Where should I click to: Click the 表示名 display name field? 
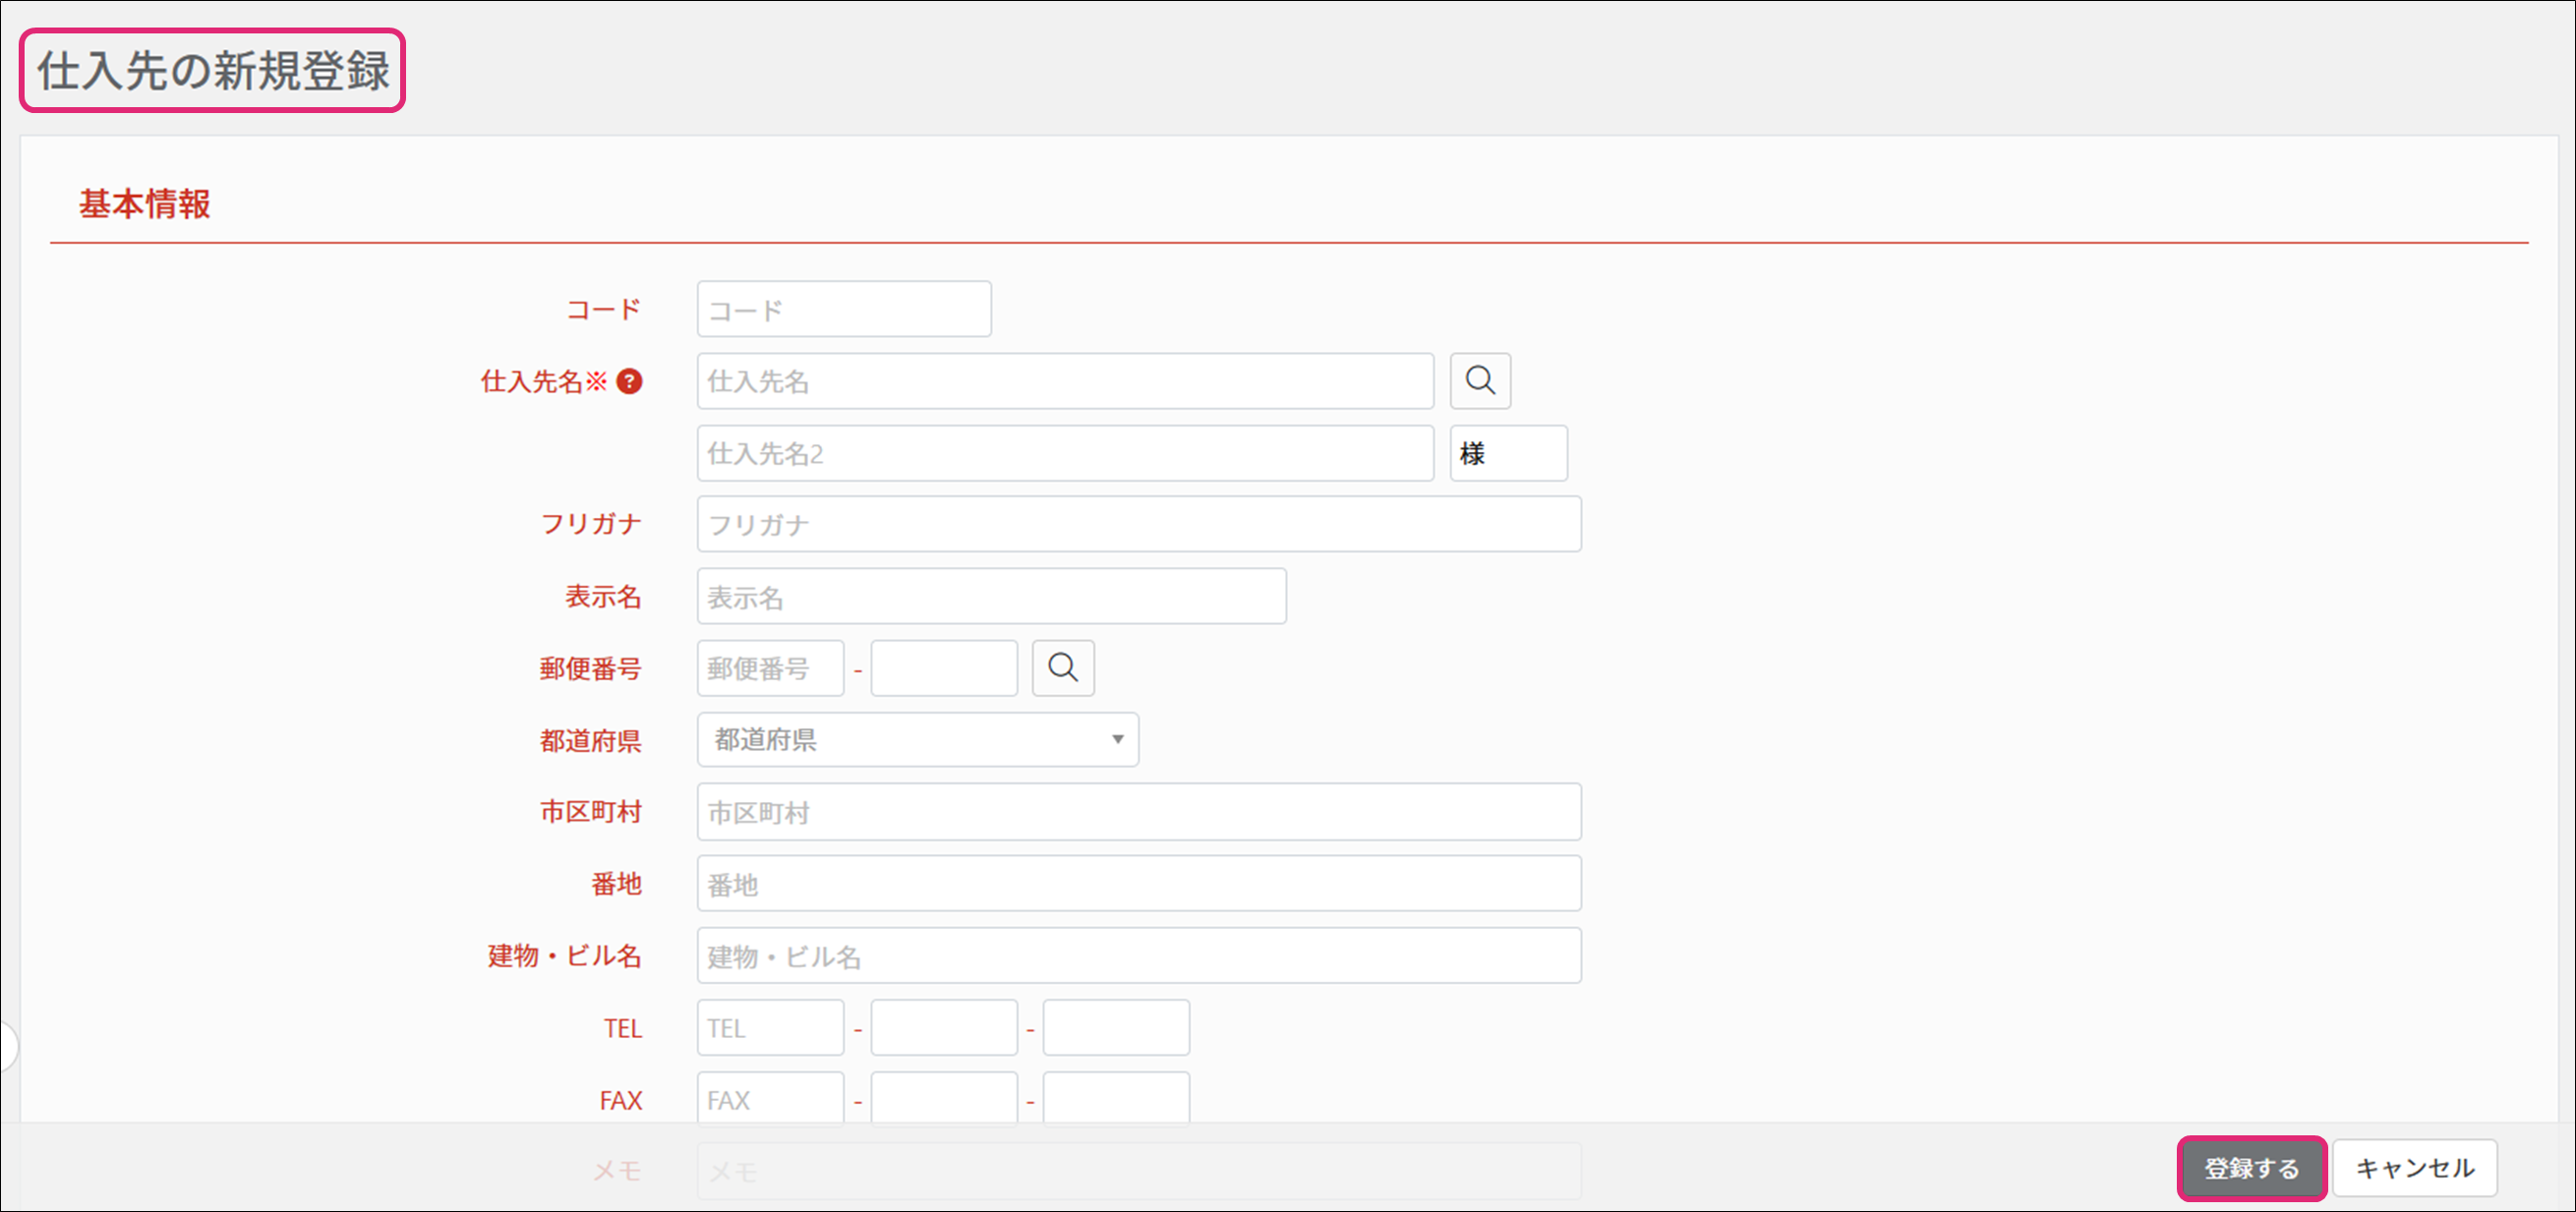point(991,597)
